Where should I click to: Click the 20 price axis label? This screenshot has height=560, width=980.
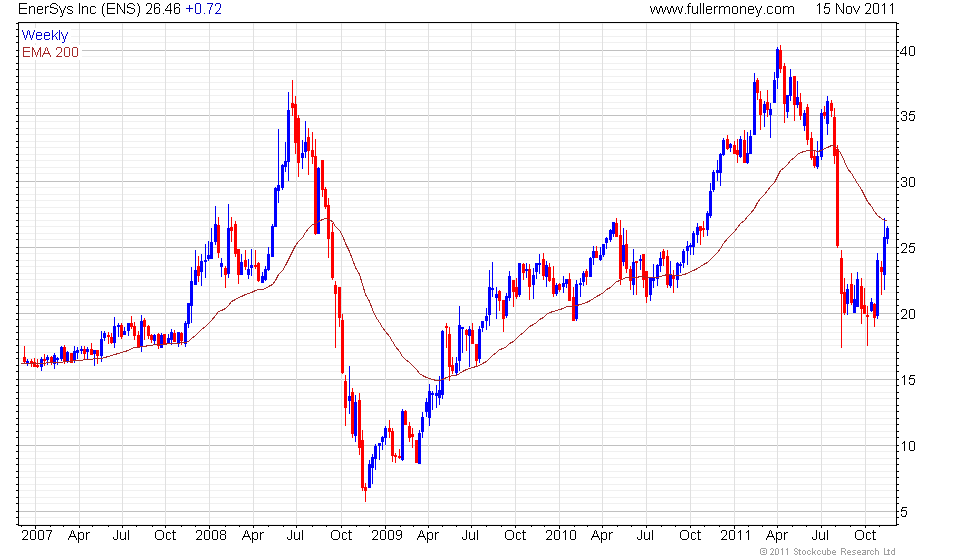pos(908,314)
